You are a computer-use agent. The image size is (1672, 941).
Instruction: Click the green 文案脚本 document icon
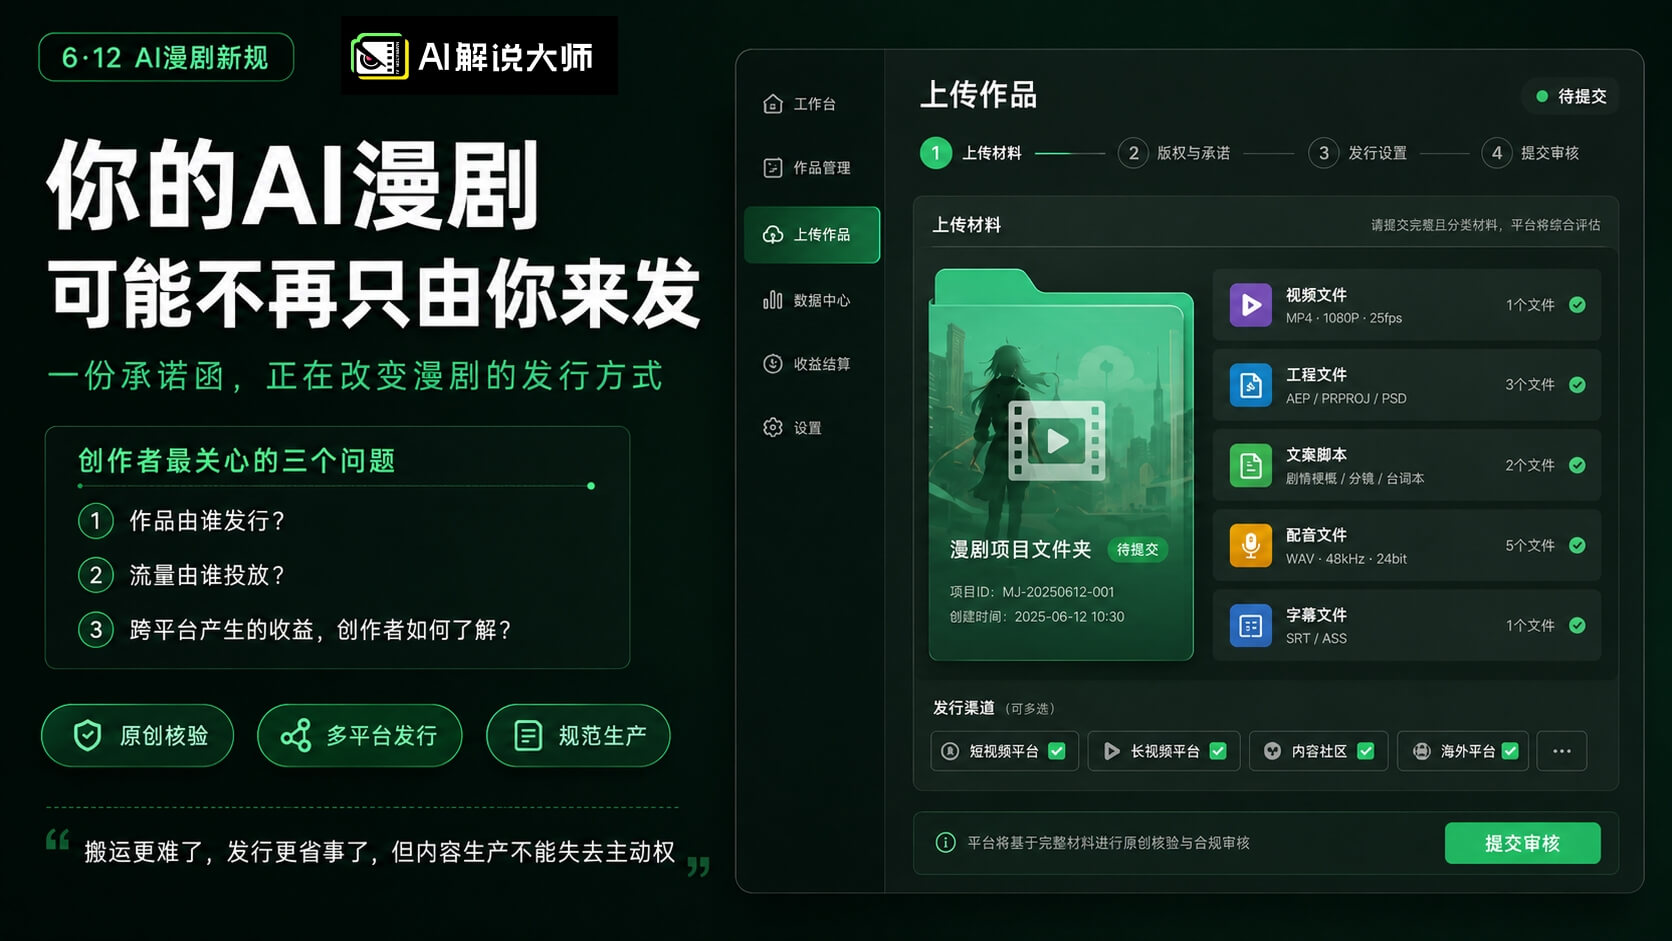coord(1250,465)
